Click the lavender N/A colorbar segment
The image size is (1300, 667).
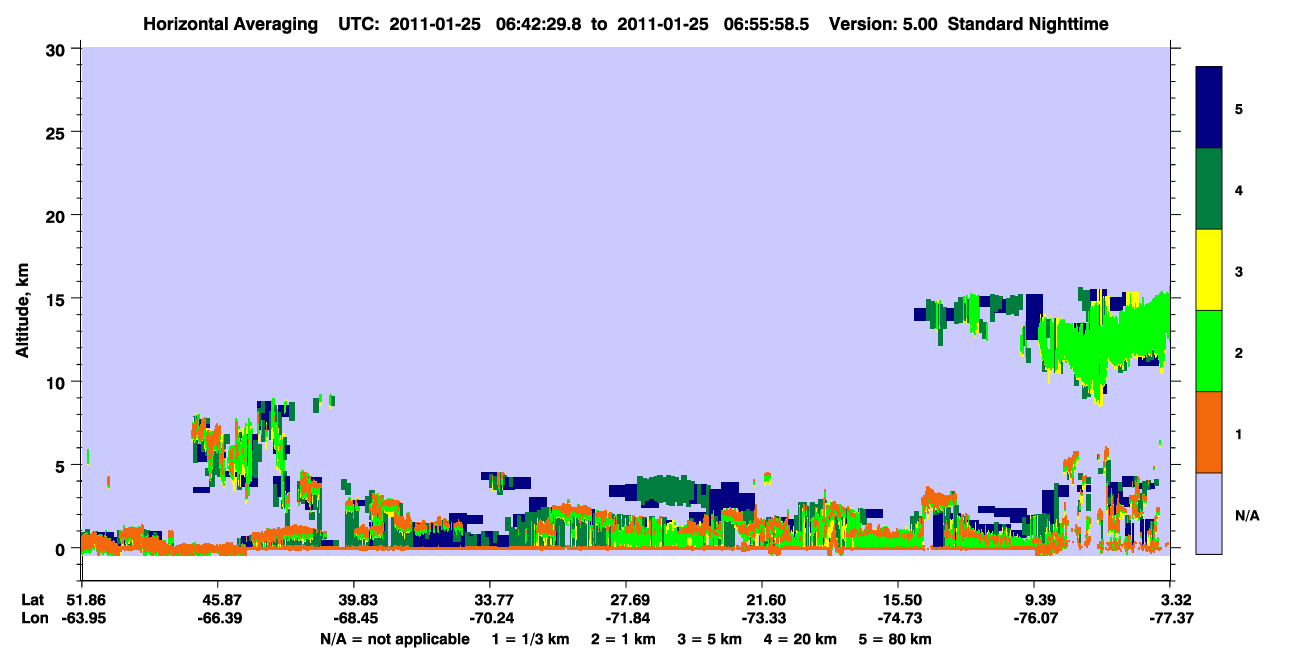click(1209, 513)
